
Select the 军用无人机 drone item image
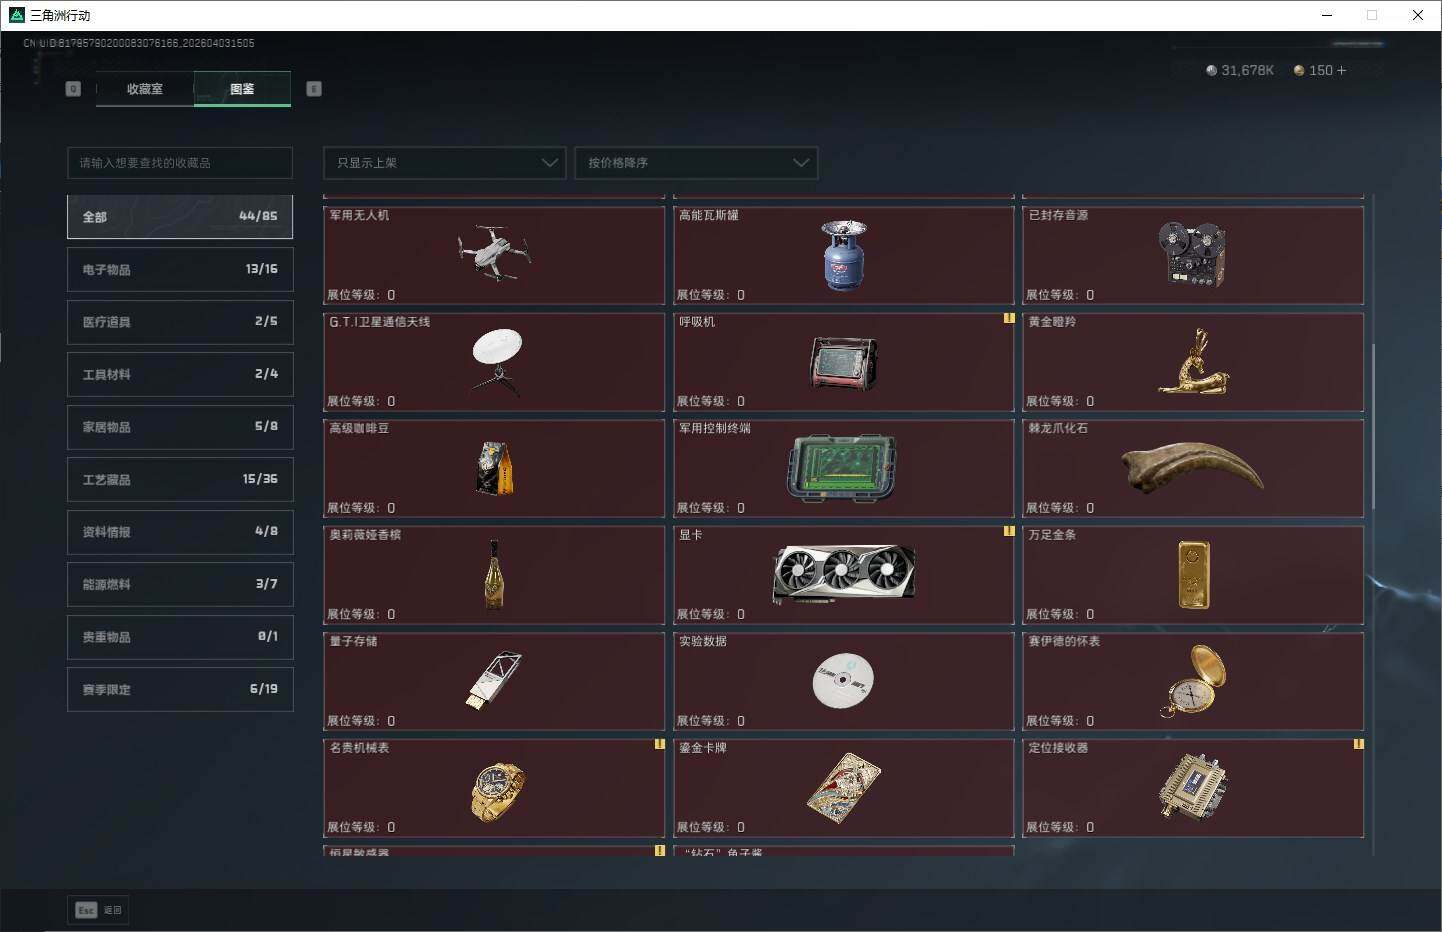pos(494,252)
